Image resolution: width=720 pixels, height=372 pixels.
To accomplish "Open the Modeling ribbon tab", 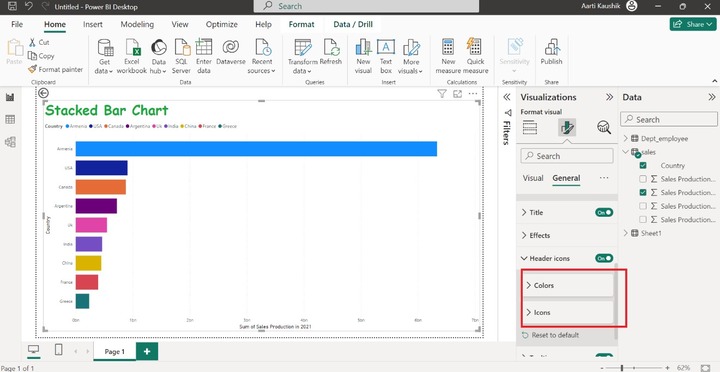I will coord(137,24).
